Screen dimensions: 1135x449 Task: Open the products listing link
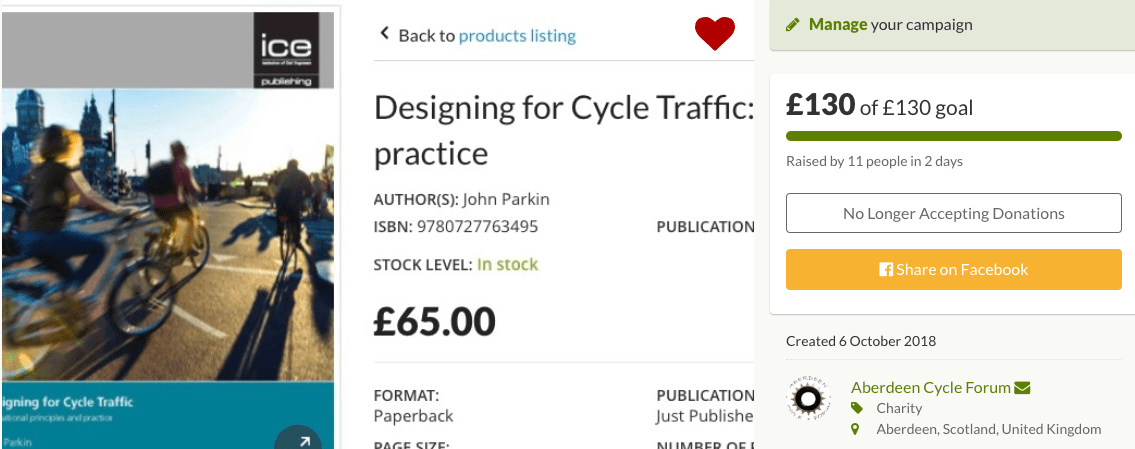click(517, 36)
